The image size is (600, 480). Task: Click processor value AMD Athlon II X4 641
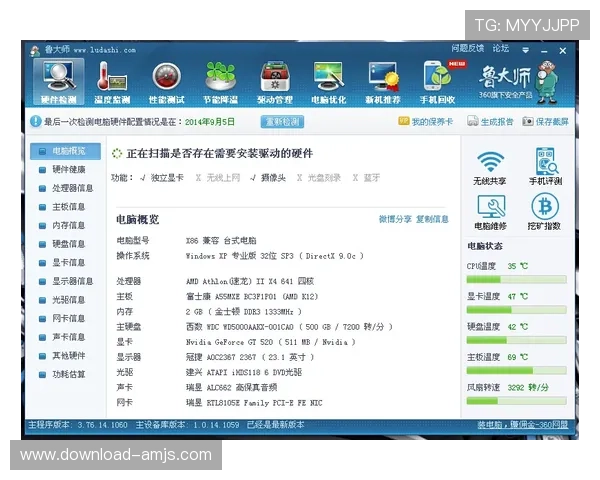[250, 281]
